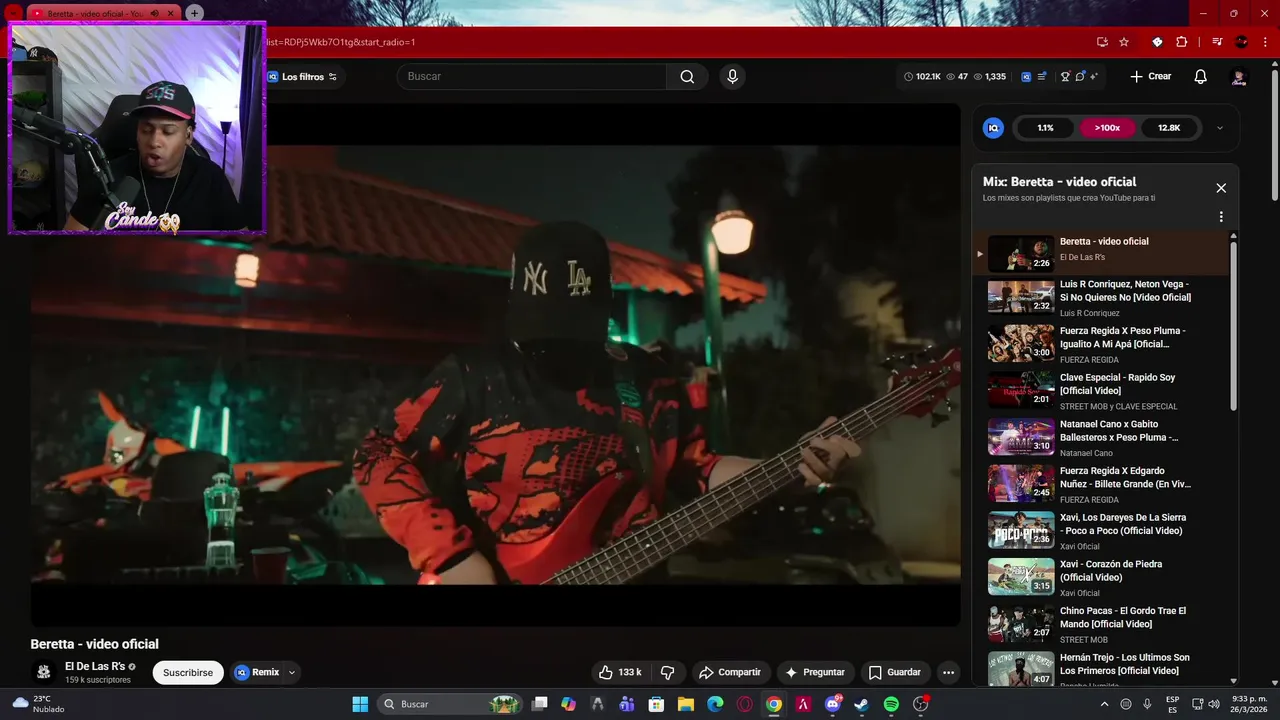Open more actions menu below video

[948, 672]
